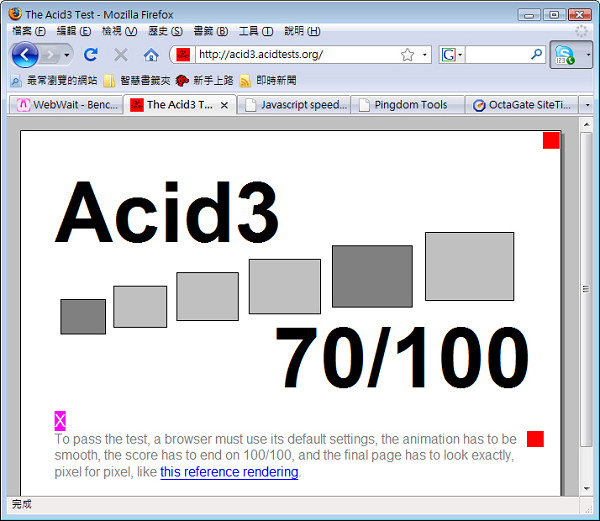Click the 完成 status bar text
The width and height of the screenshot is (600, 521).
(21, 504)
